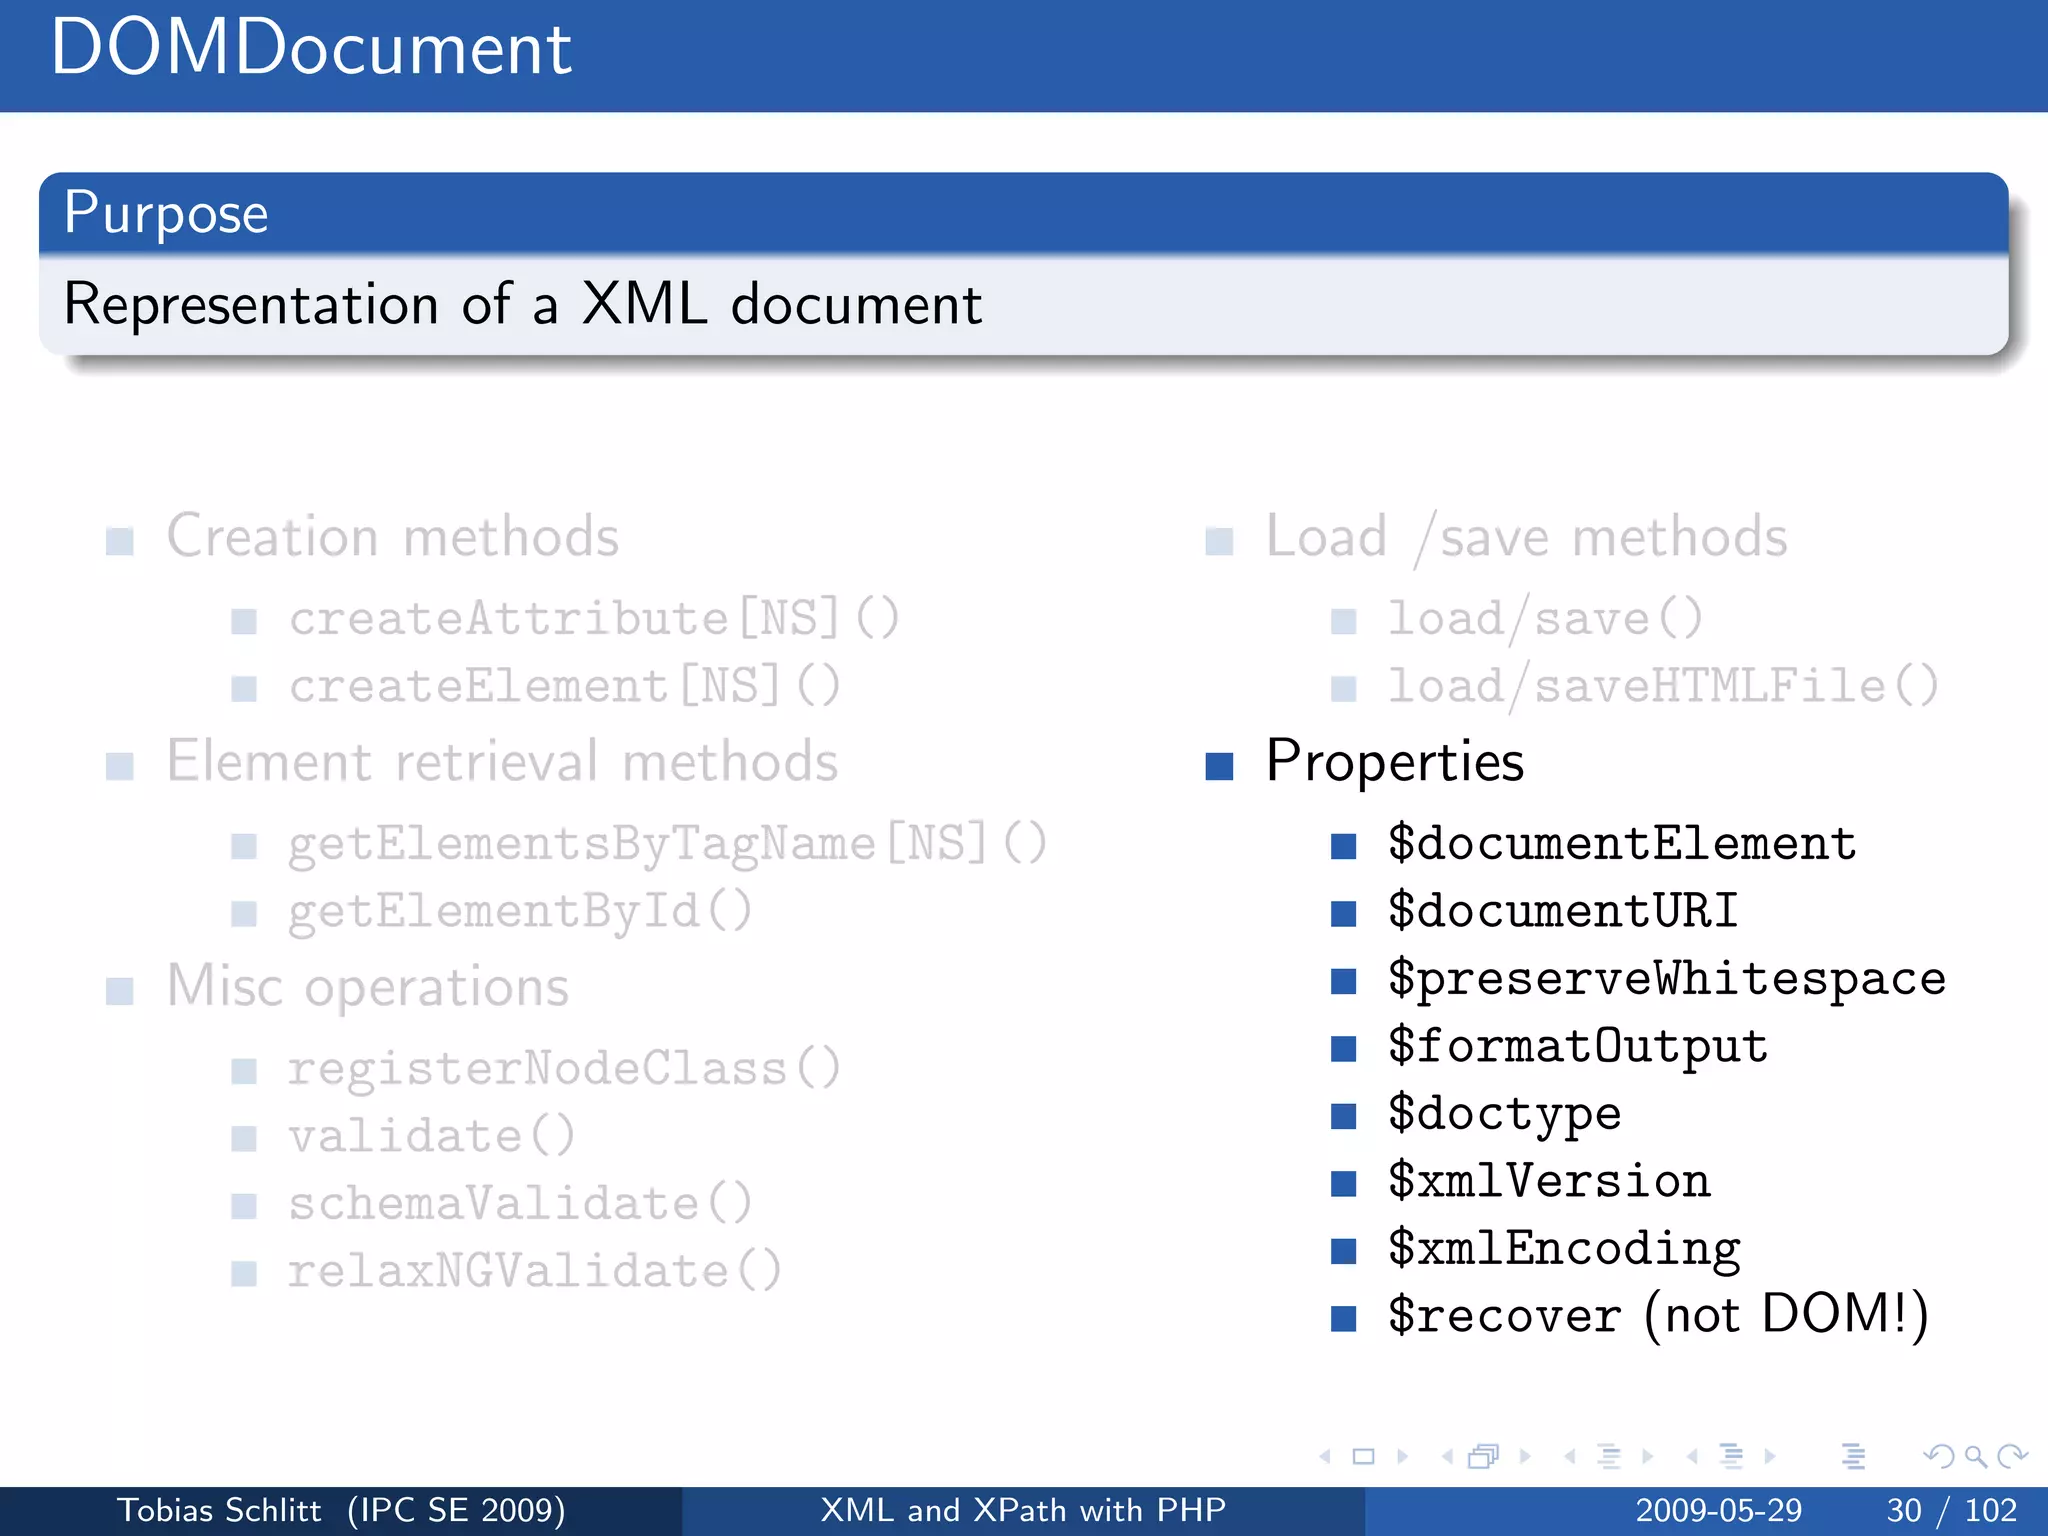This screenshot has width=2048, height=1536.
Task: Click the next slide arrow after rectangle icon
Action: (1403, 1457)
